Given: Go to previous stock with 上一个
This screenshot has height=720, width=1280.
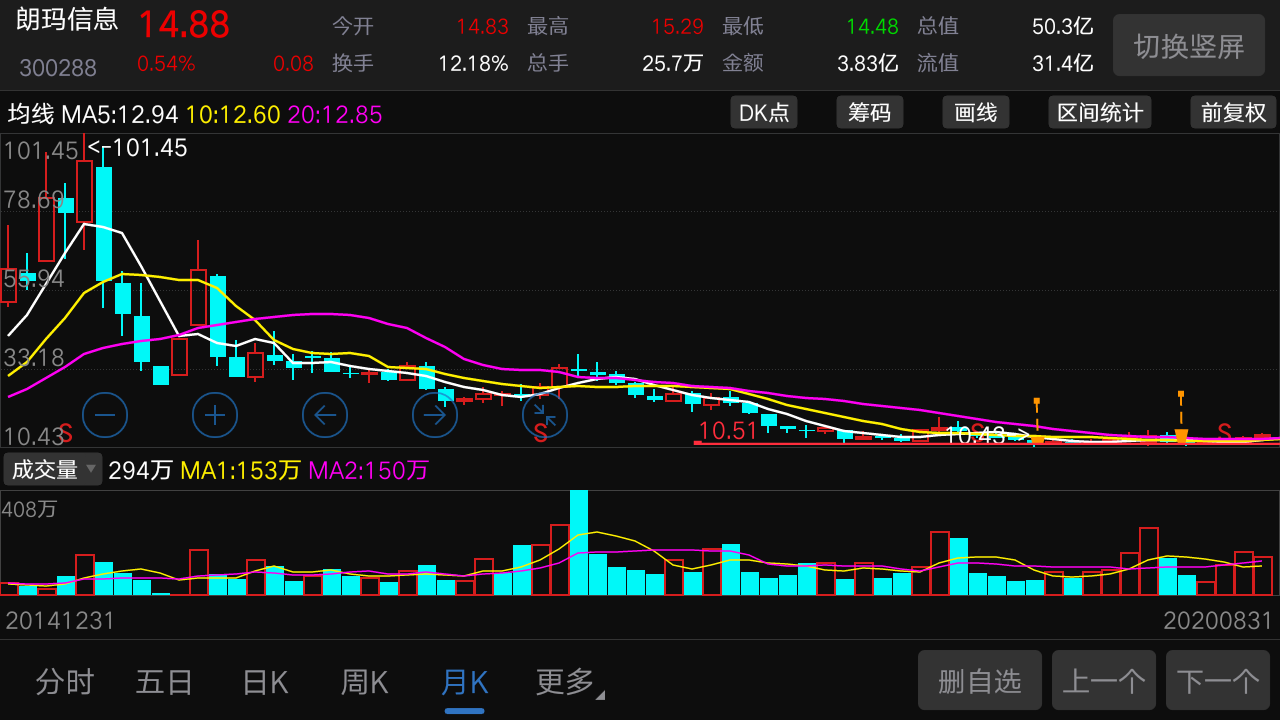Looking at the screenshot, I should (1104, 681).
